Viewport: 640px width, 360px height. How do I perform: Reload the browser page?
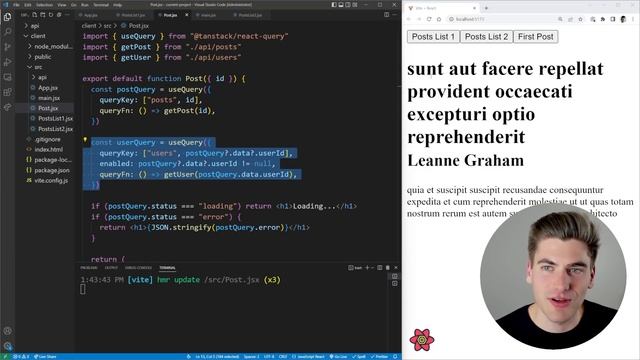point(429,19)
